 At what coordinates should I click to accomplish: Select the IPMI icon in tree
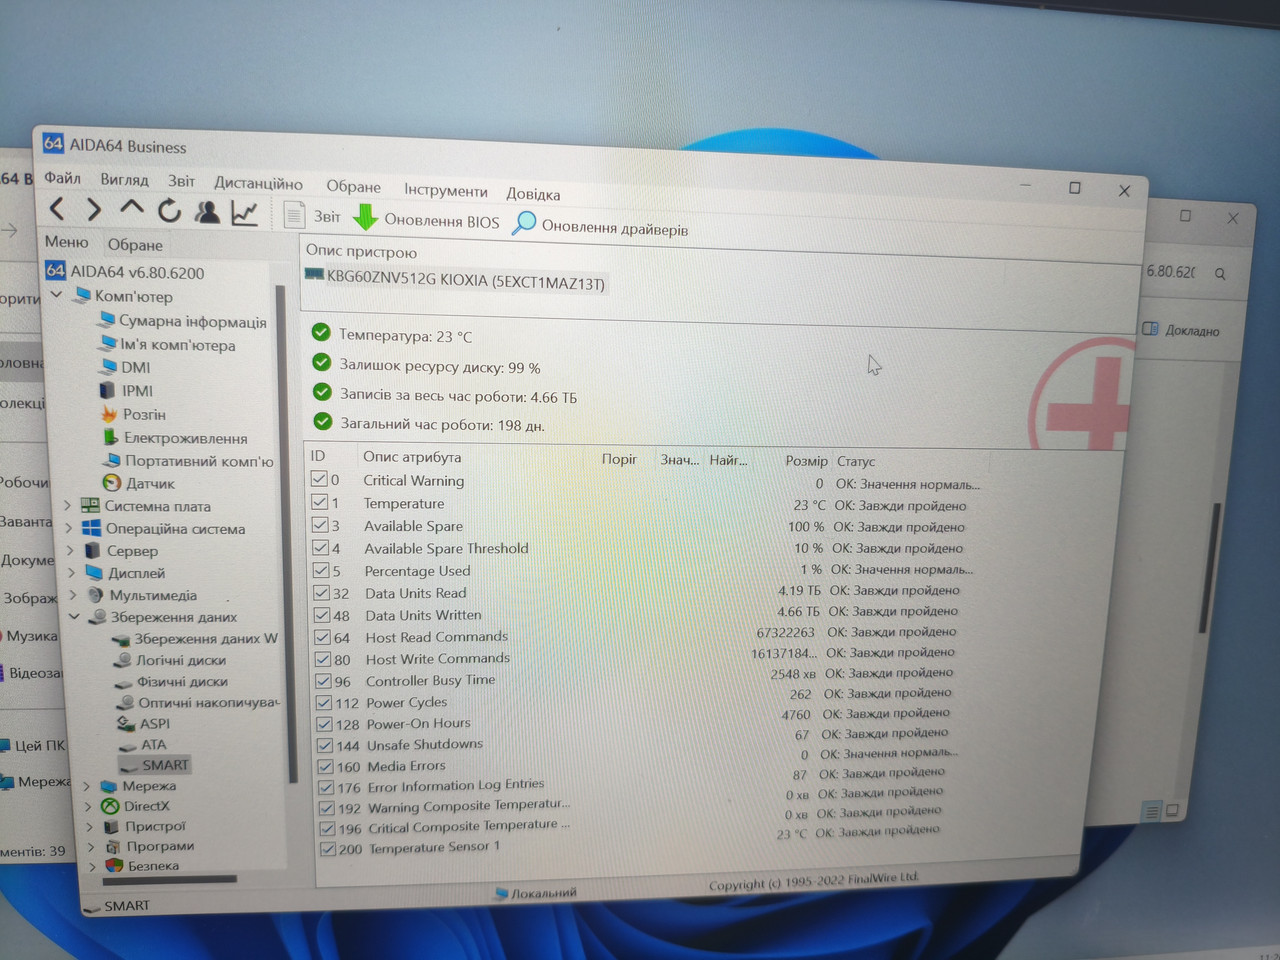[x=108, y=390]
